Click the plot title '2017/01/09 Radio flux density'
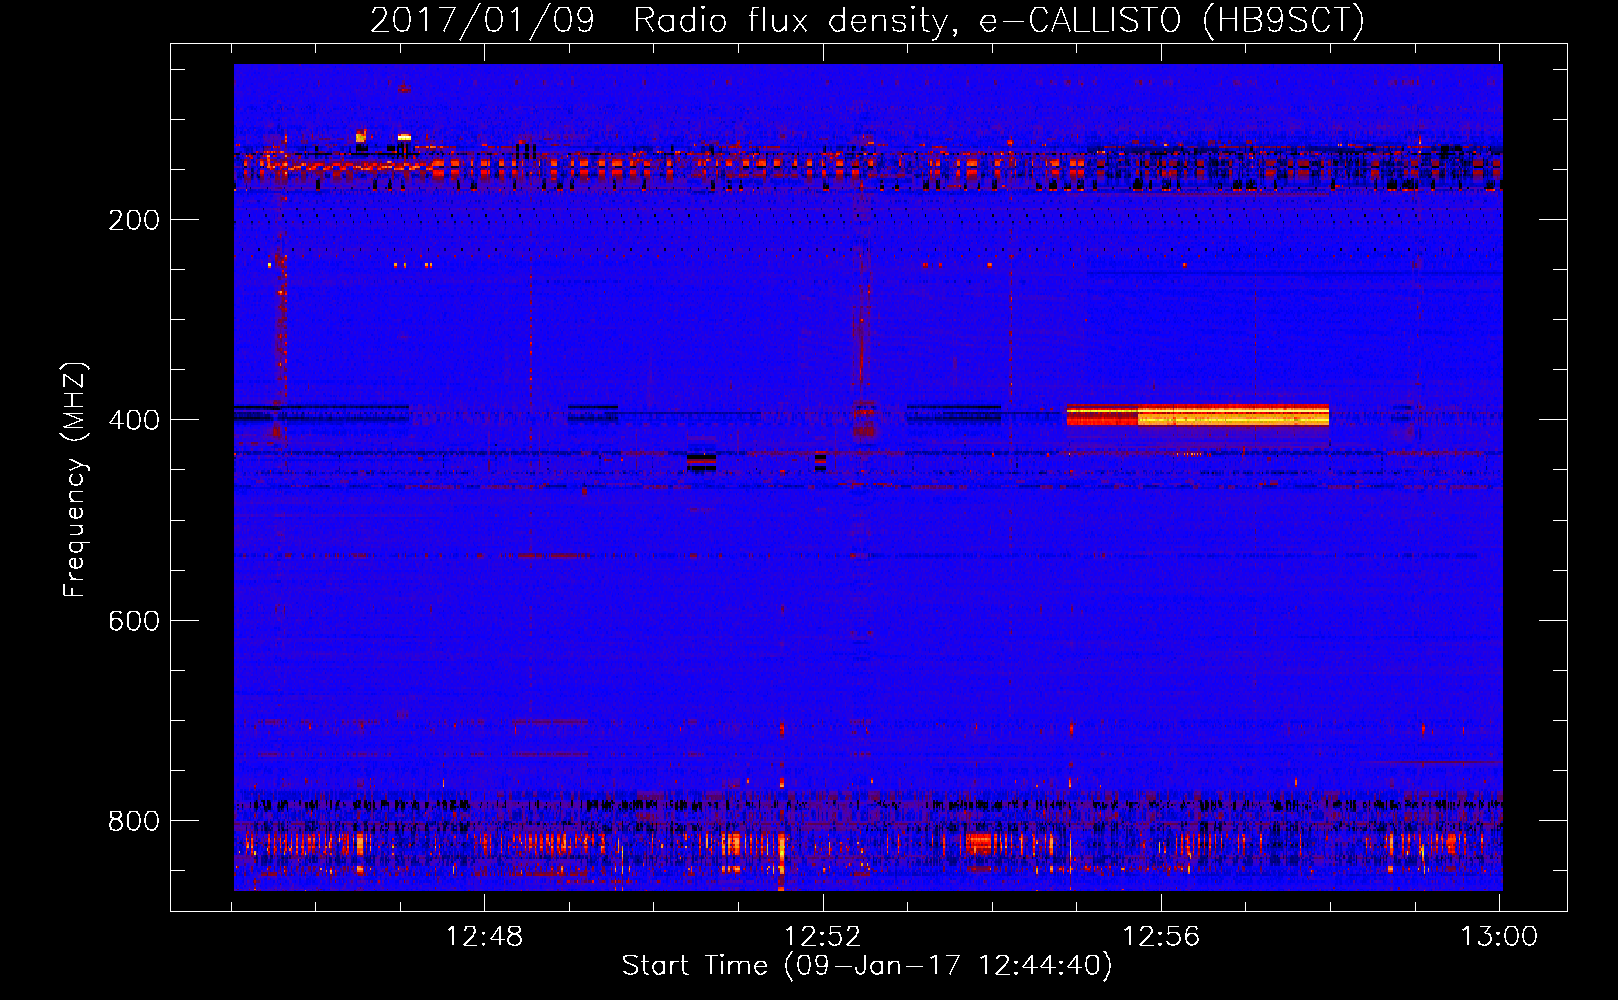Image resolution: width=1618 pixels, height=1000 pixels. pyautogui.click(x=658, y=20)
